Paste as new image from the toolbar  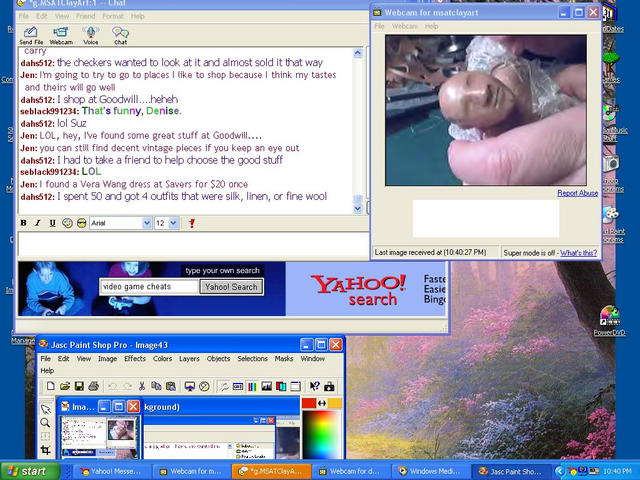click(171, 386)
